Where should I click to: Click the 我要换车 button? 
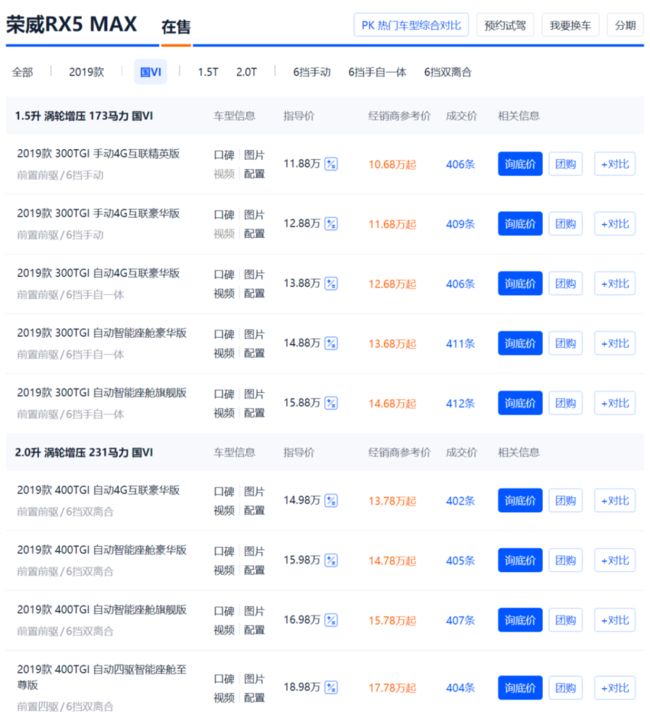[x=570, y=25]
